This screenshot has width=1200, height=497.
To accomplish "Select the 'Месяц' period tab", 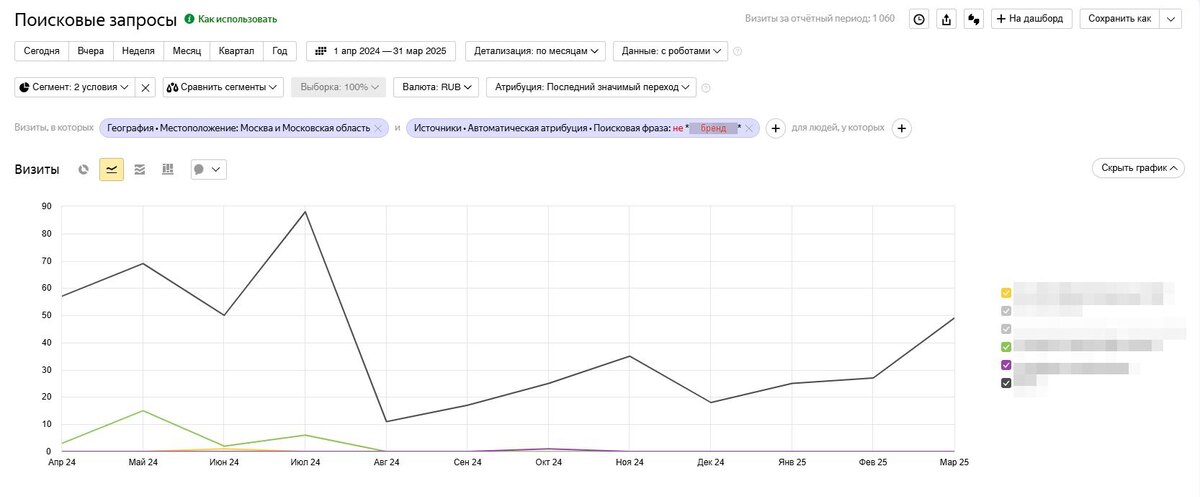I will [x=186, y=51].
